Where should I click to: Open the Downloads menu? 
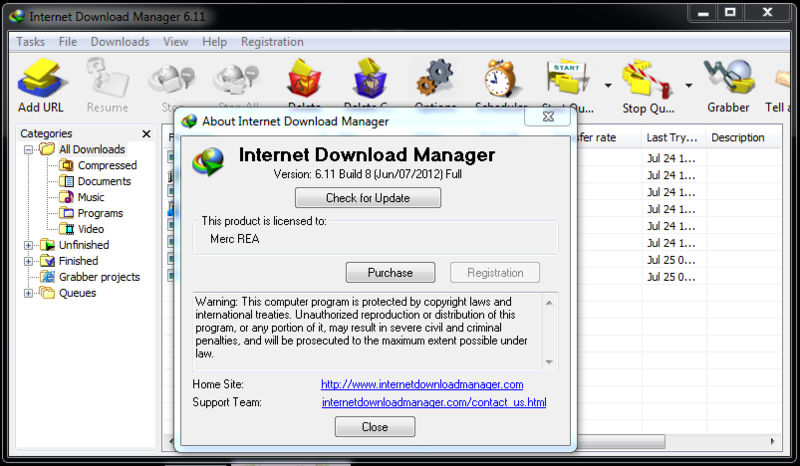click(x=120, y=42)
